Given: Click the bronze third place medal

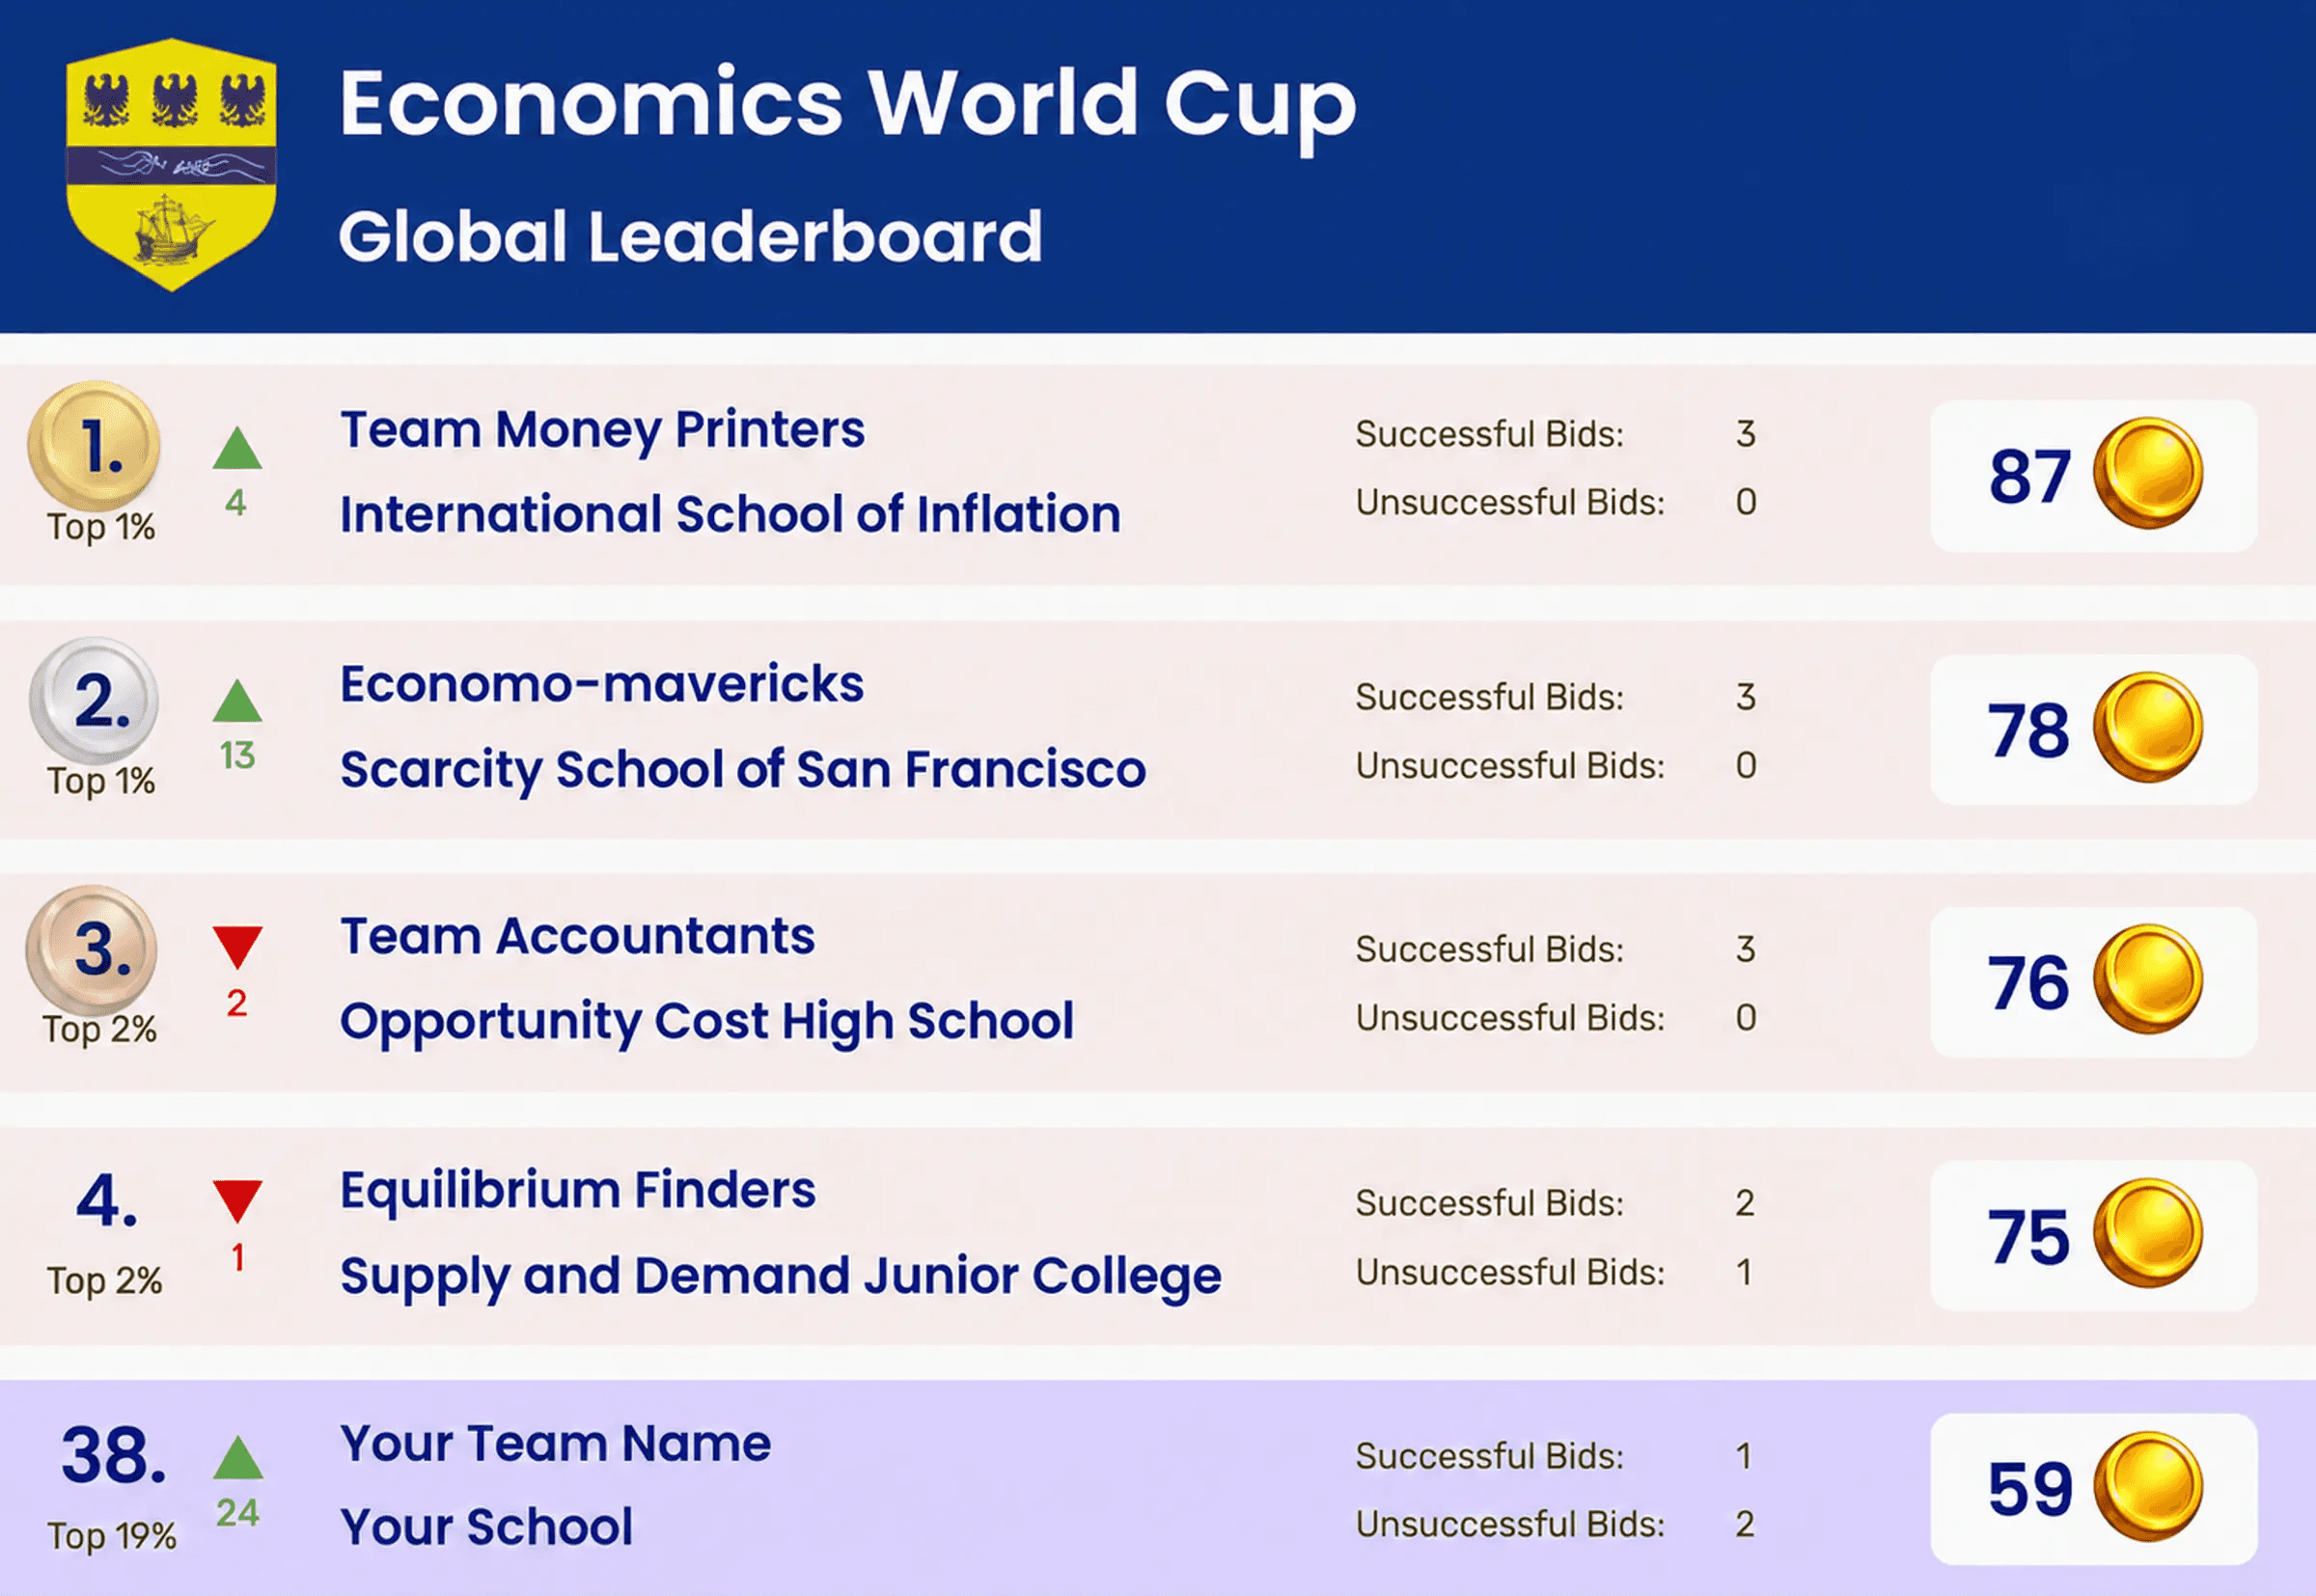Looking at the screenshot, I should click(x=92, y=949).
